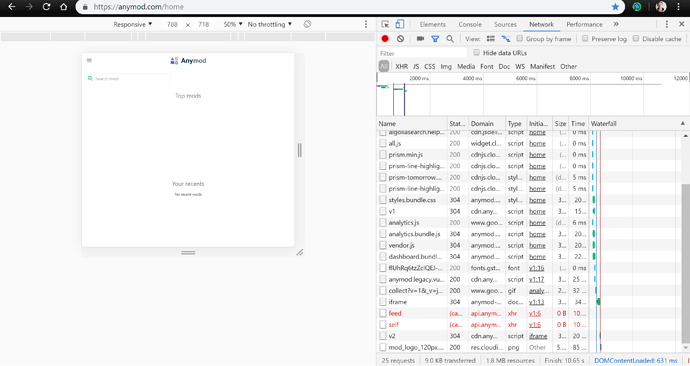Grab the viewport corner resize handle
The height and width of the screenshot is (366, 690).
pos(300,253)
